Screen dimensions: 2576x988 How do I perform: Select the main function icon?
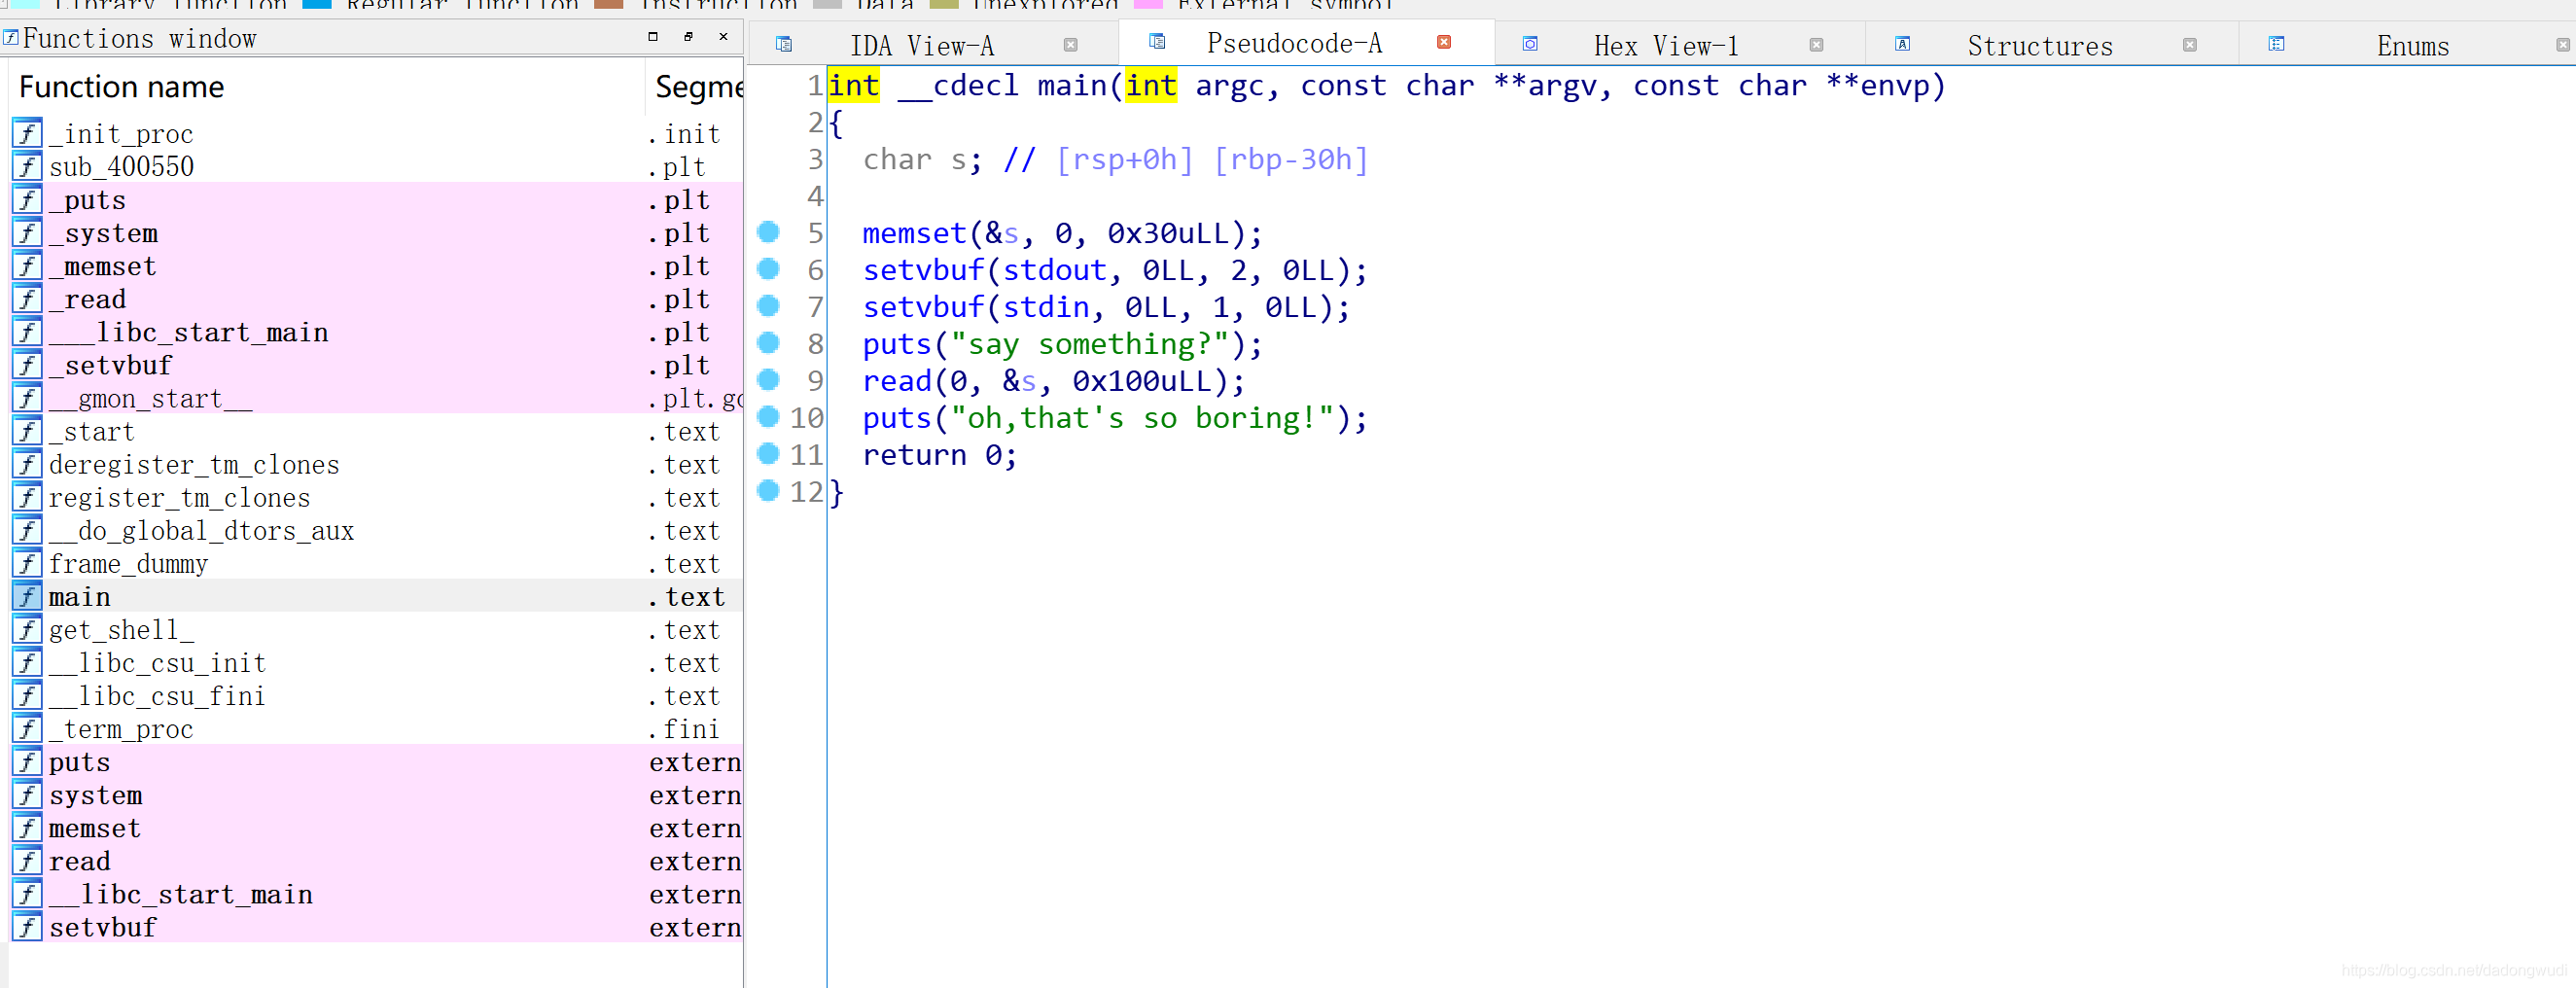(x=27, y=595)
